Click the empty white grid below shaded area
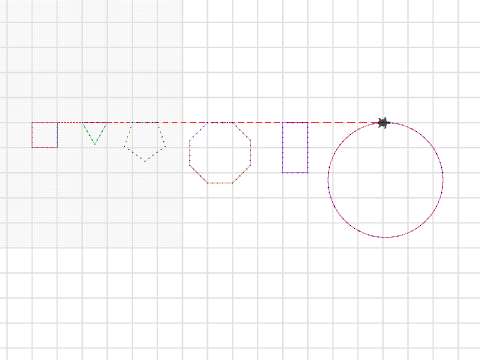Image resolution: width=480 pixels, height=360 pixels. click(x=91, y=303)
